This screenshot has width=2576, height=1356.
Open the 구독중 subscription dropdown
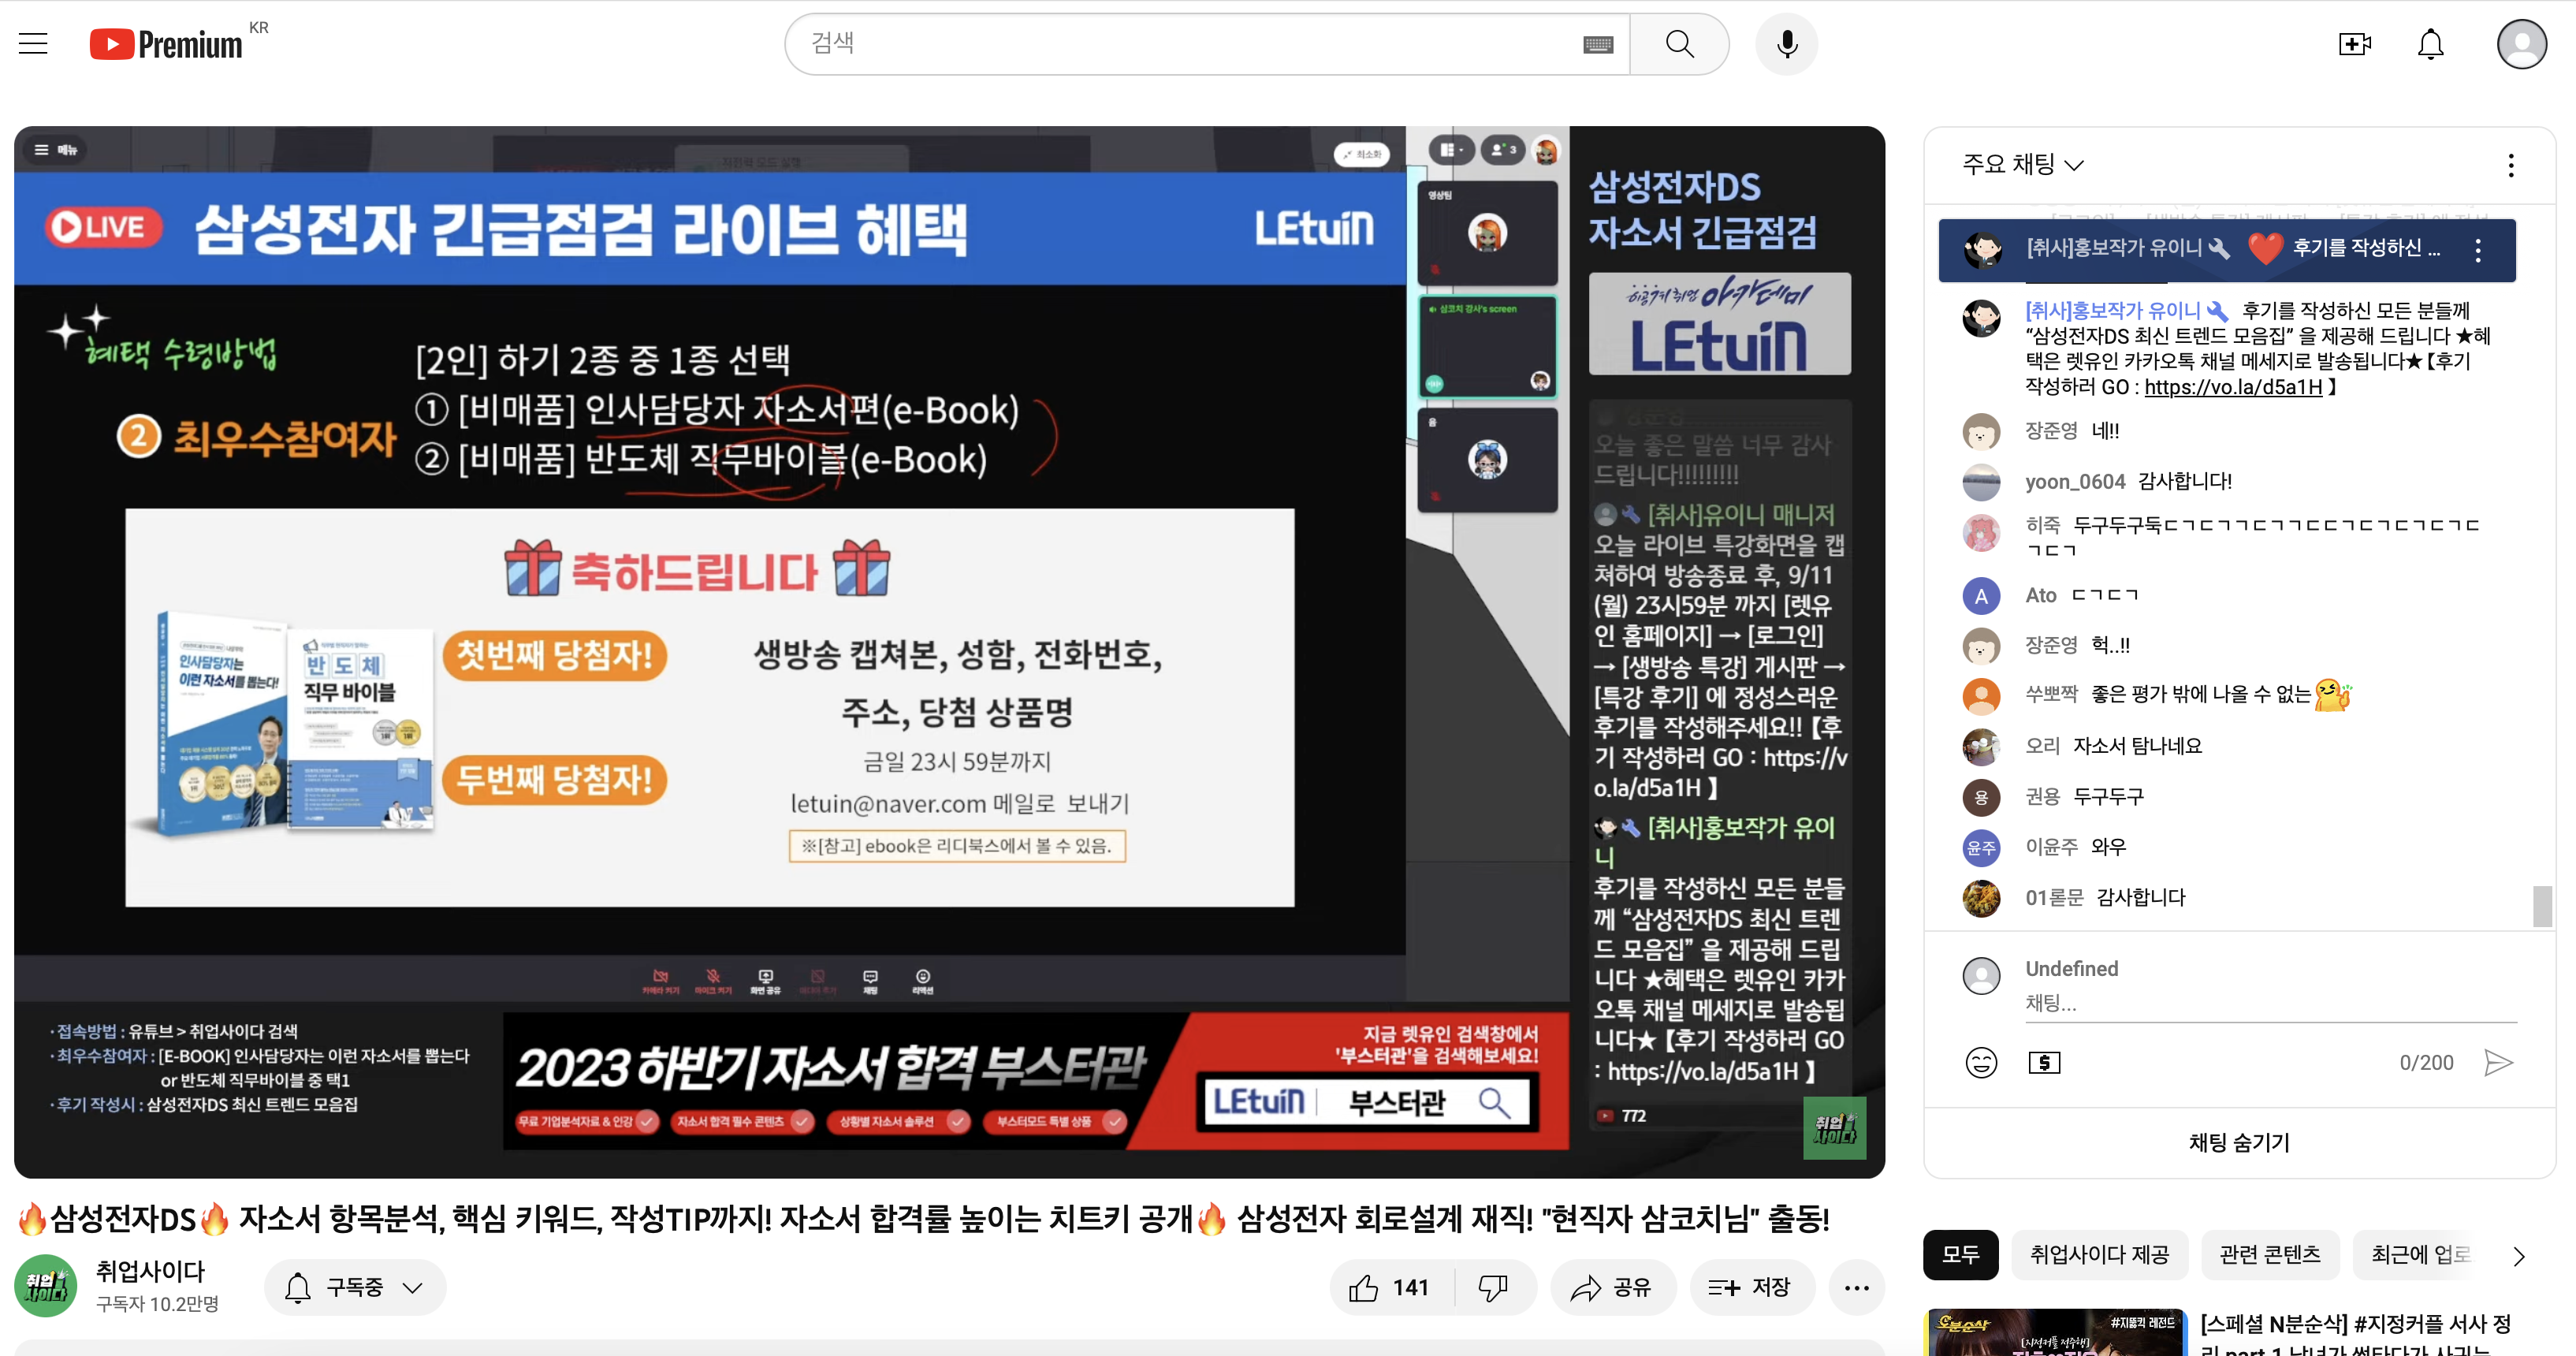click(x=355, y=1287)
